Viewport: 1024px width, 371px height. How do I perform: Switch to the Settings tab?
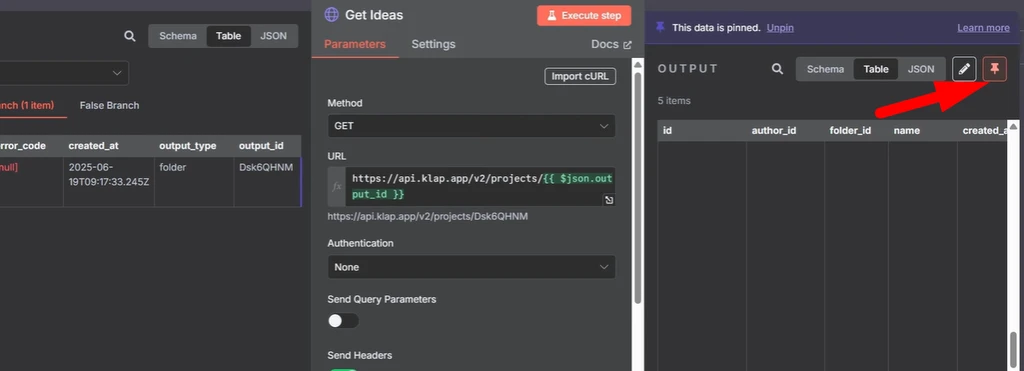[x=433, y=44]
